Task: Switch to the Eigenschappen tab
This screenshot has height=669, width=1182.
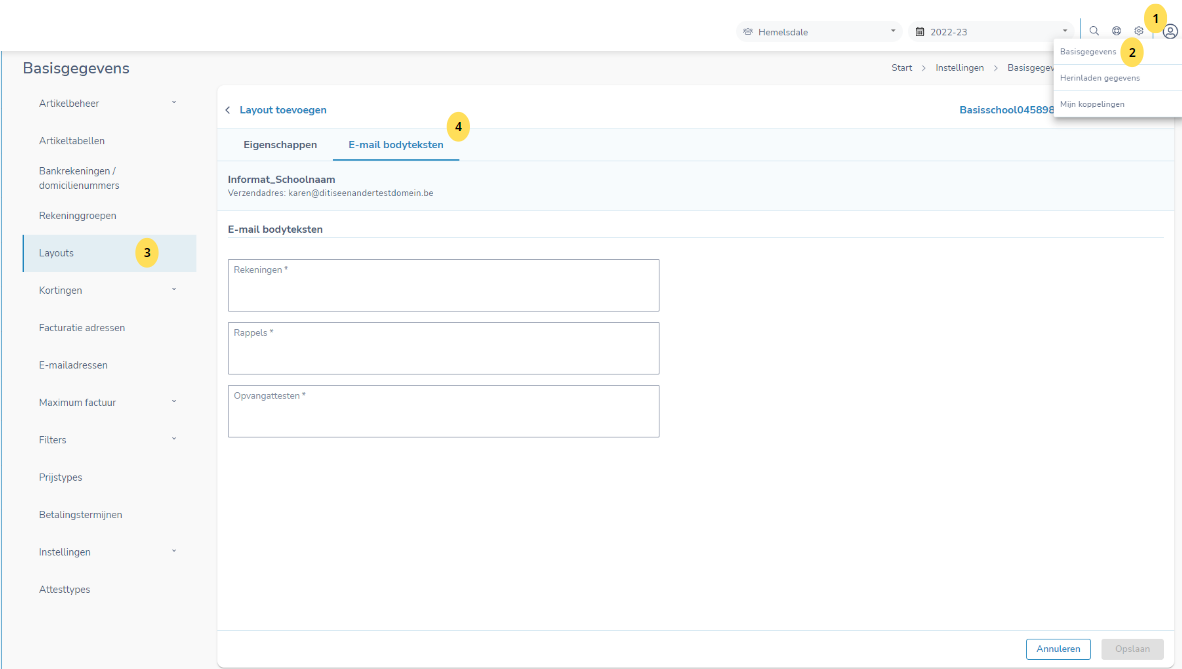Action: (280, 145)
